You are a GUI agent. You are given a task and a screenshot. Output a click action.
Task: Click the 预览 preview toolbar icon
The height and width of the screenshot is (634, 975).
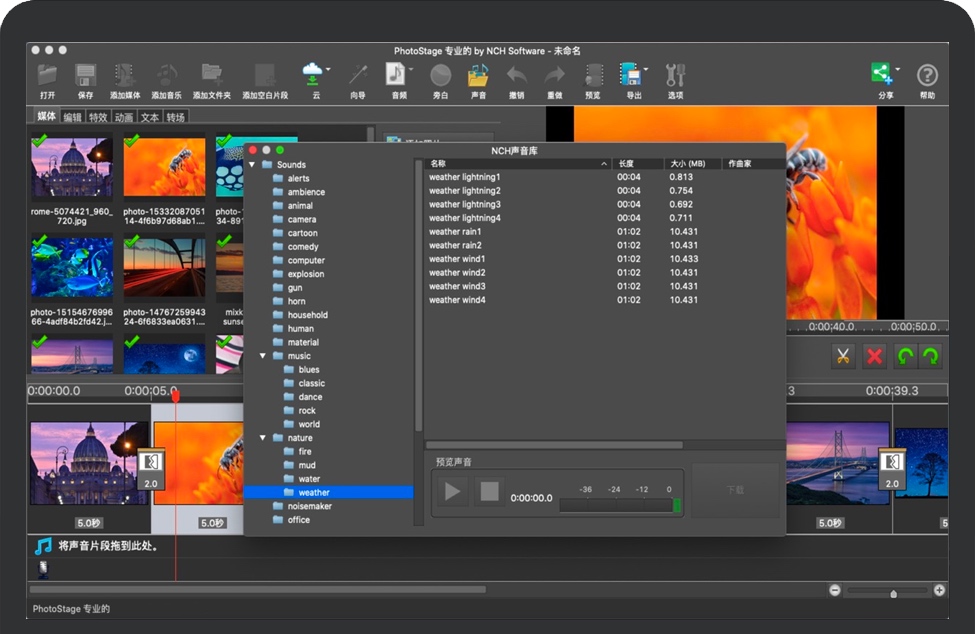click(593, 76)
